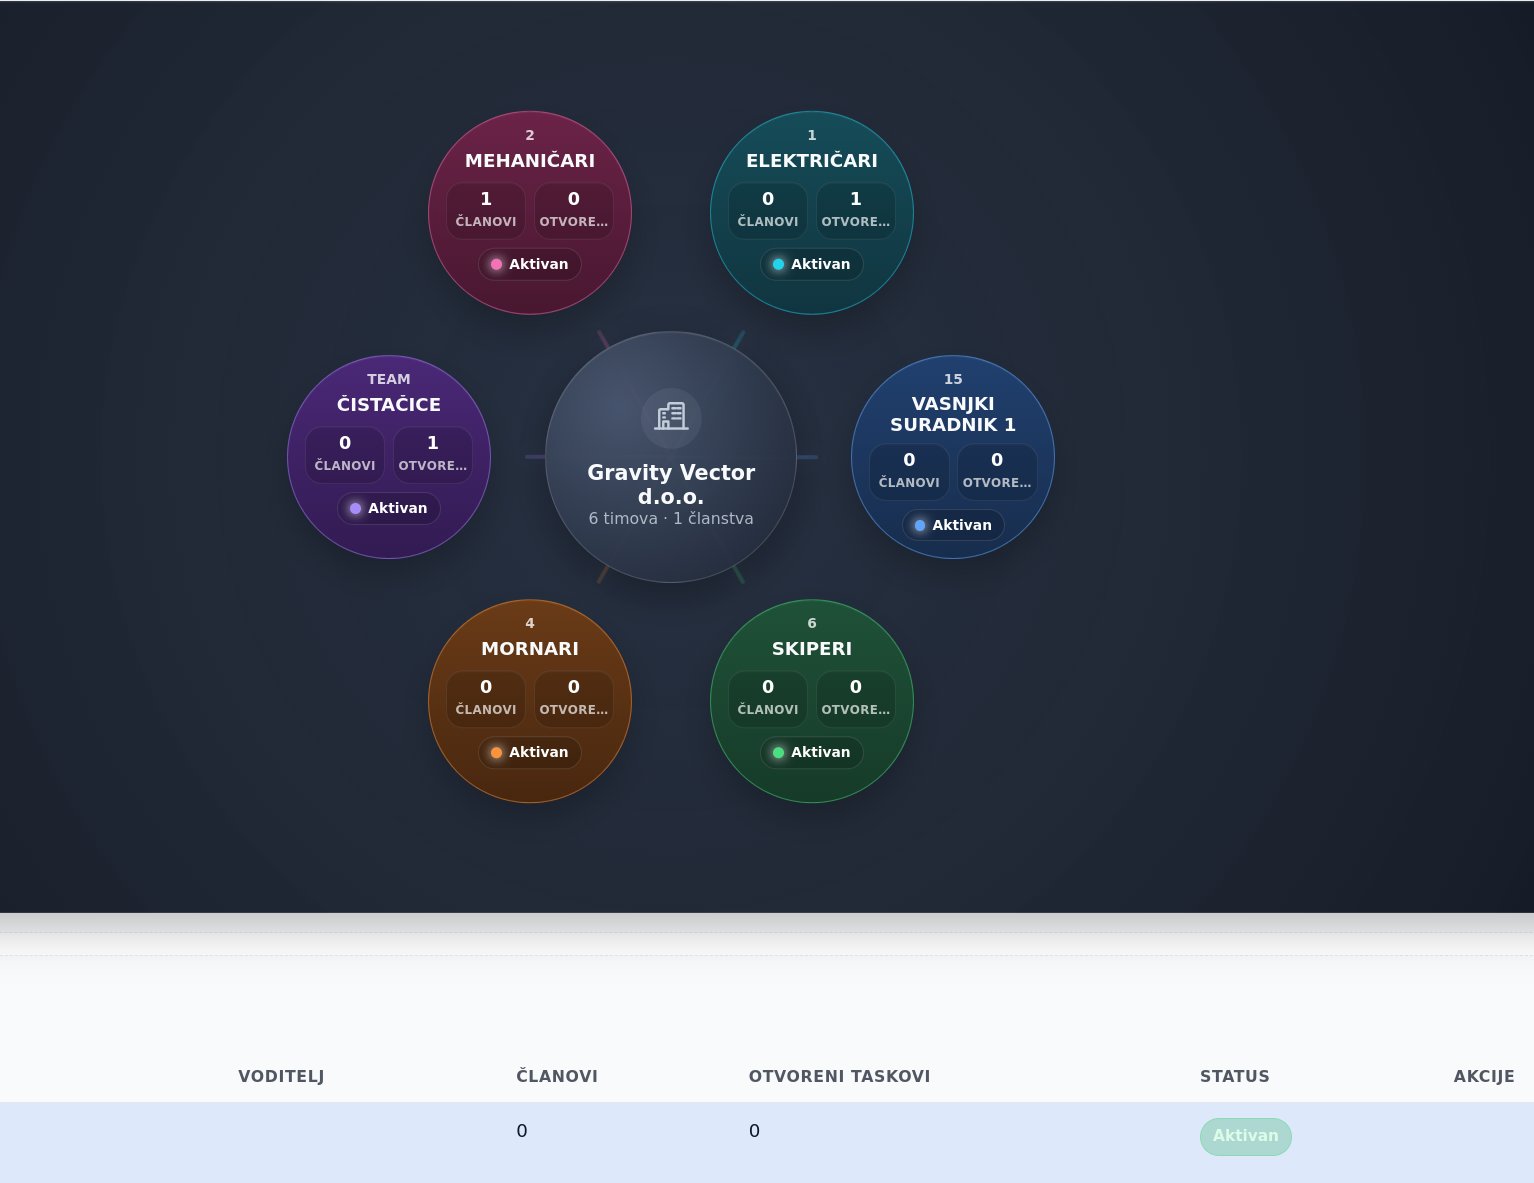Click the Aktivan status badge of Mehaničari
The image size is (1534, 1183).
530,264
